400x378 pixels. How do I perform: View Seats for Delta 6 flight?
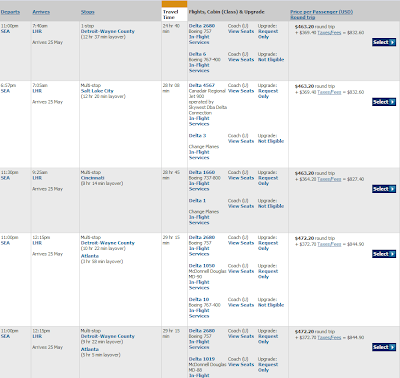click(241, 60)
